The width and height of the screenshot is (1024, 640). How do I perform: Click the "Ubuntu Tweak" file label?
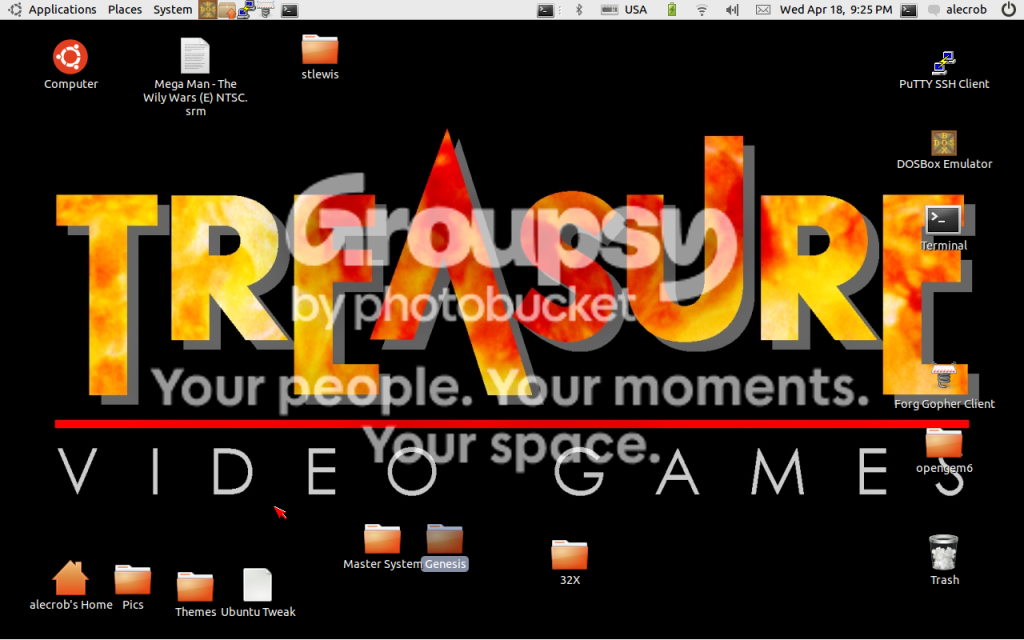pos(258,612)
